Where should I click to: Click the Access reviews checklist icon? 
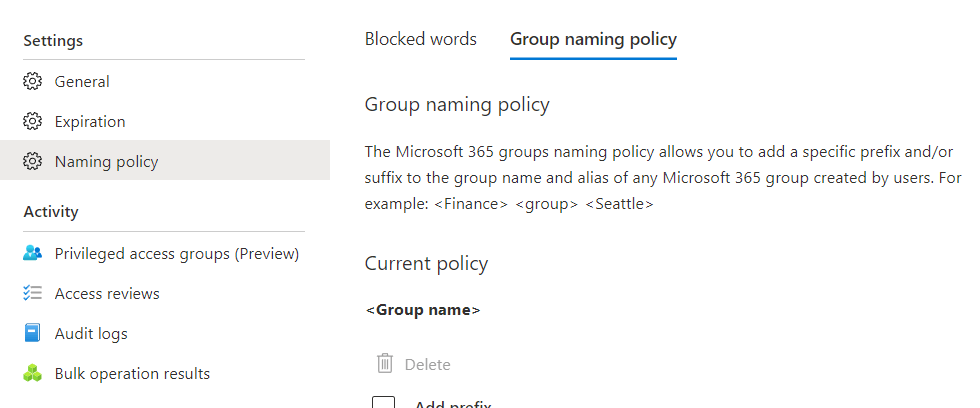click(32, 293)
